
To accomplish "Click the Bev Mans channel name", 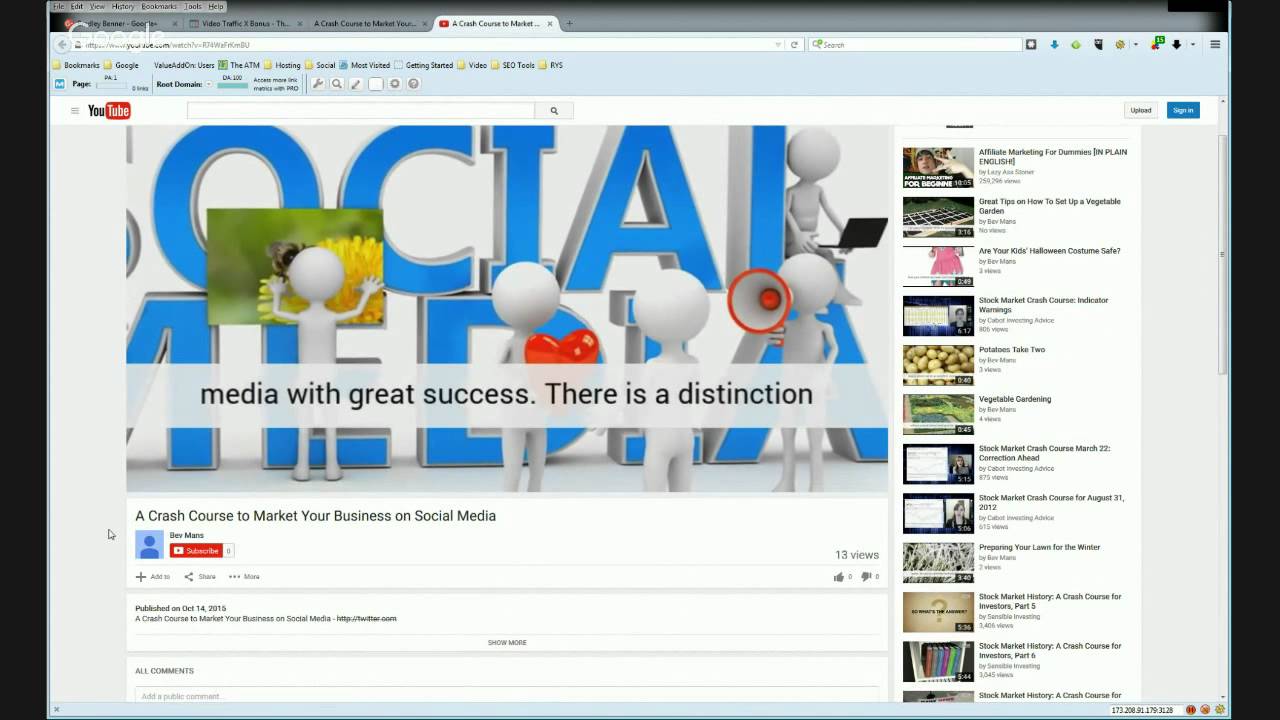I will (x=187, y=535).
